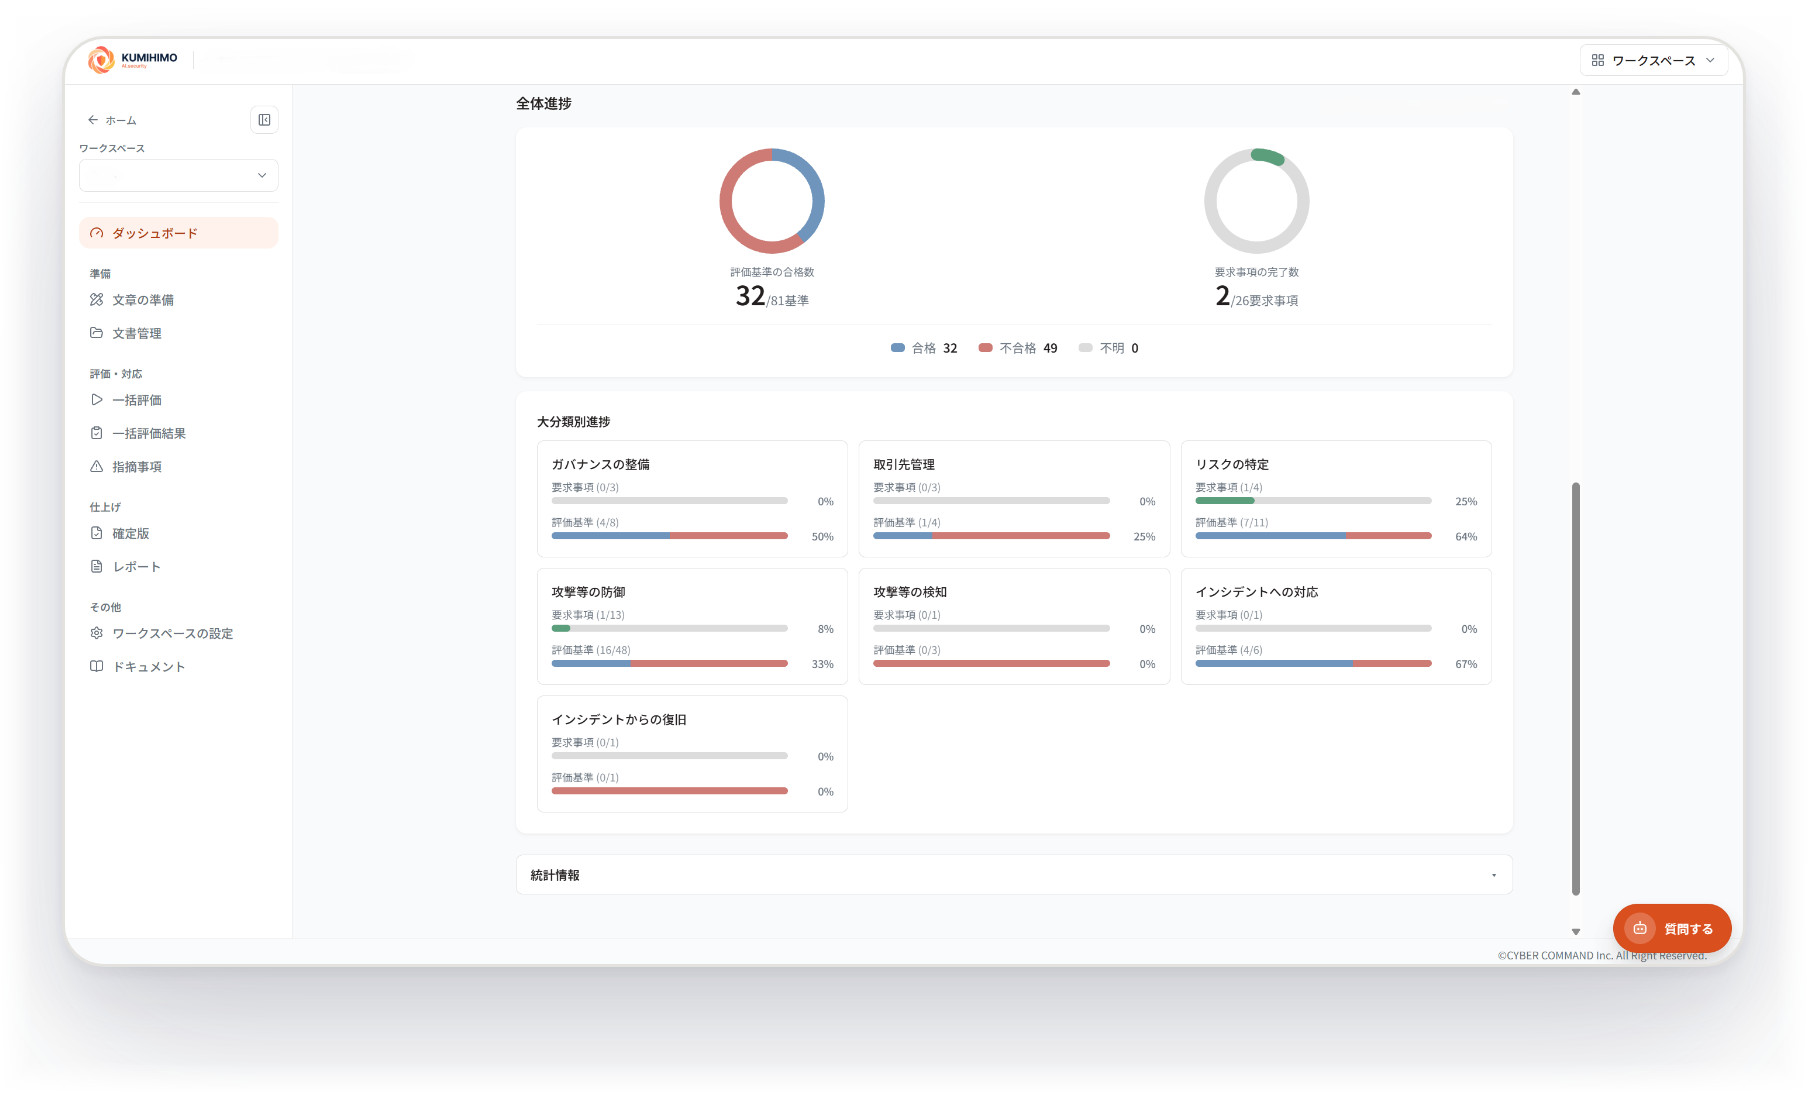This screenshot has height=1093, width=1808.
Task: Select the インシデントからの復旧 card title
Action: 619,720
